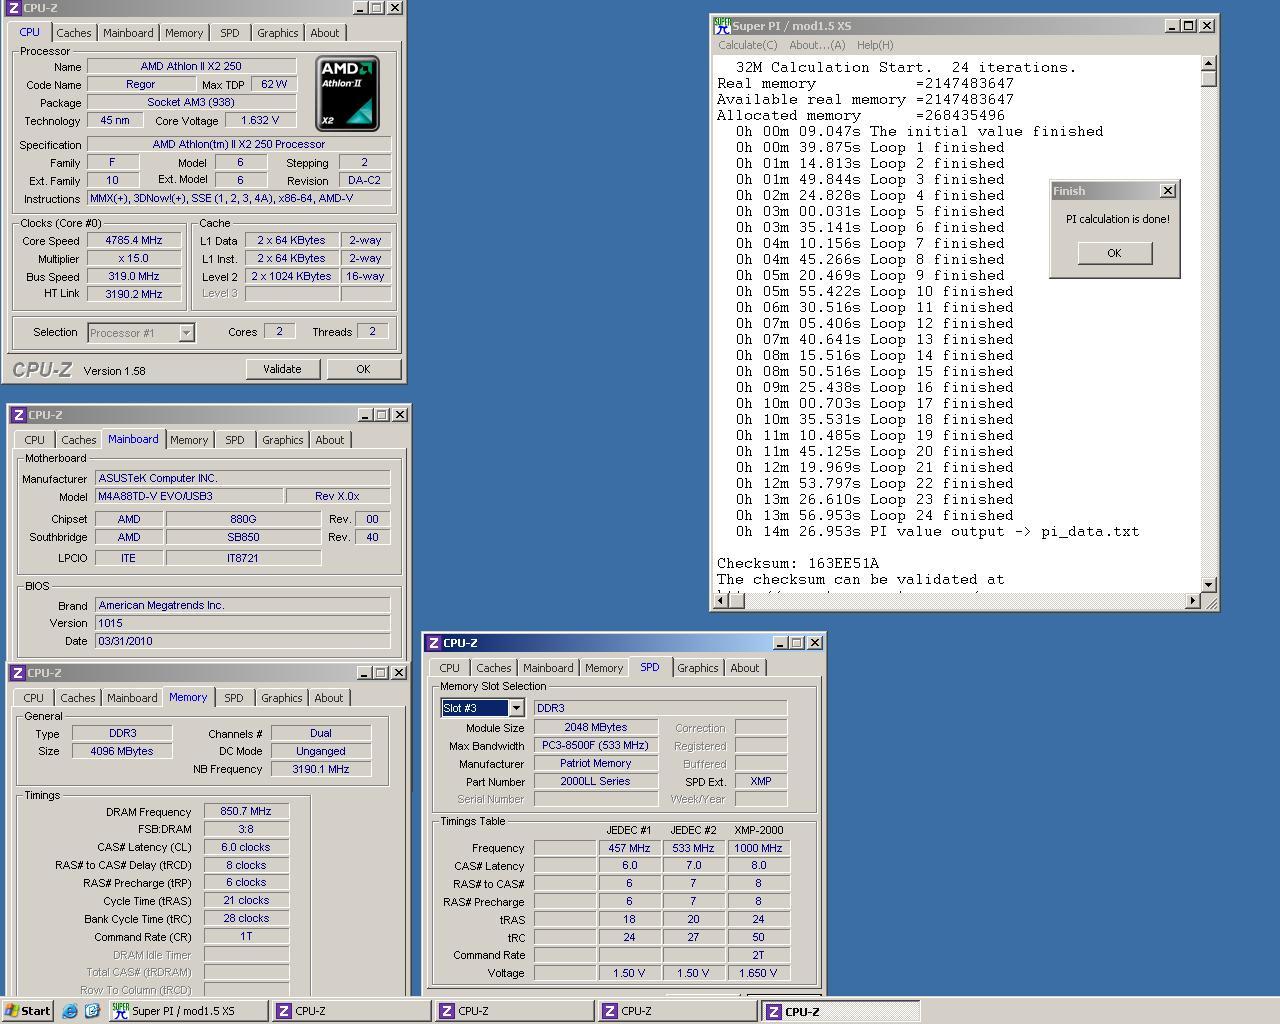Click CPU-Z title icon in processor window
The image size is (1280, 1024).
tap(14, 8)
